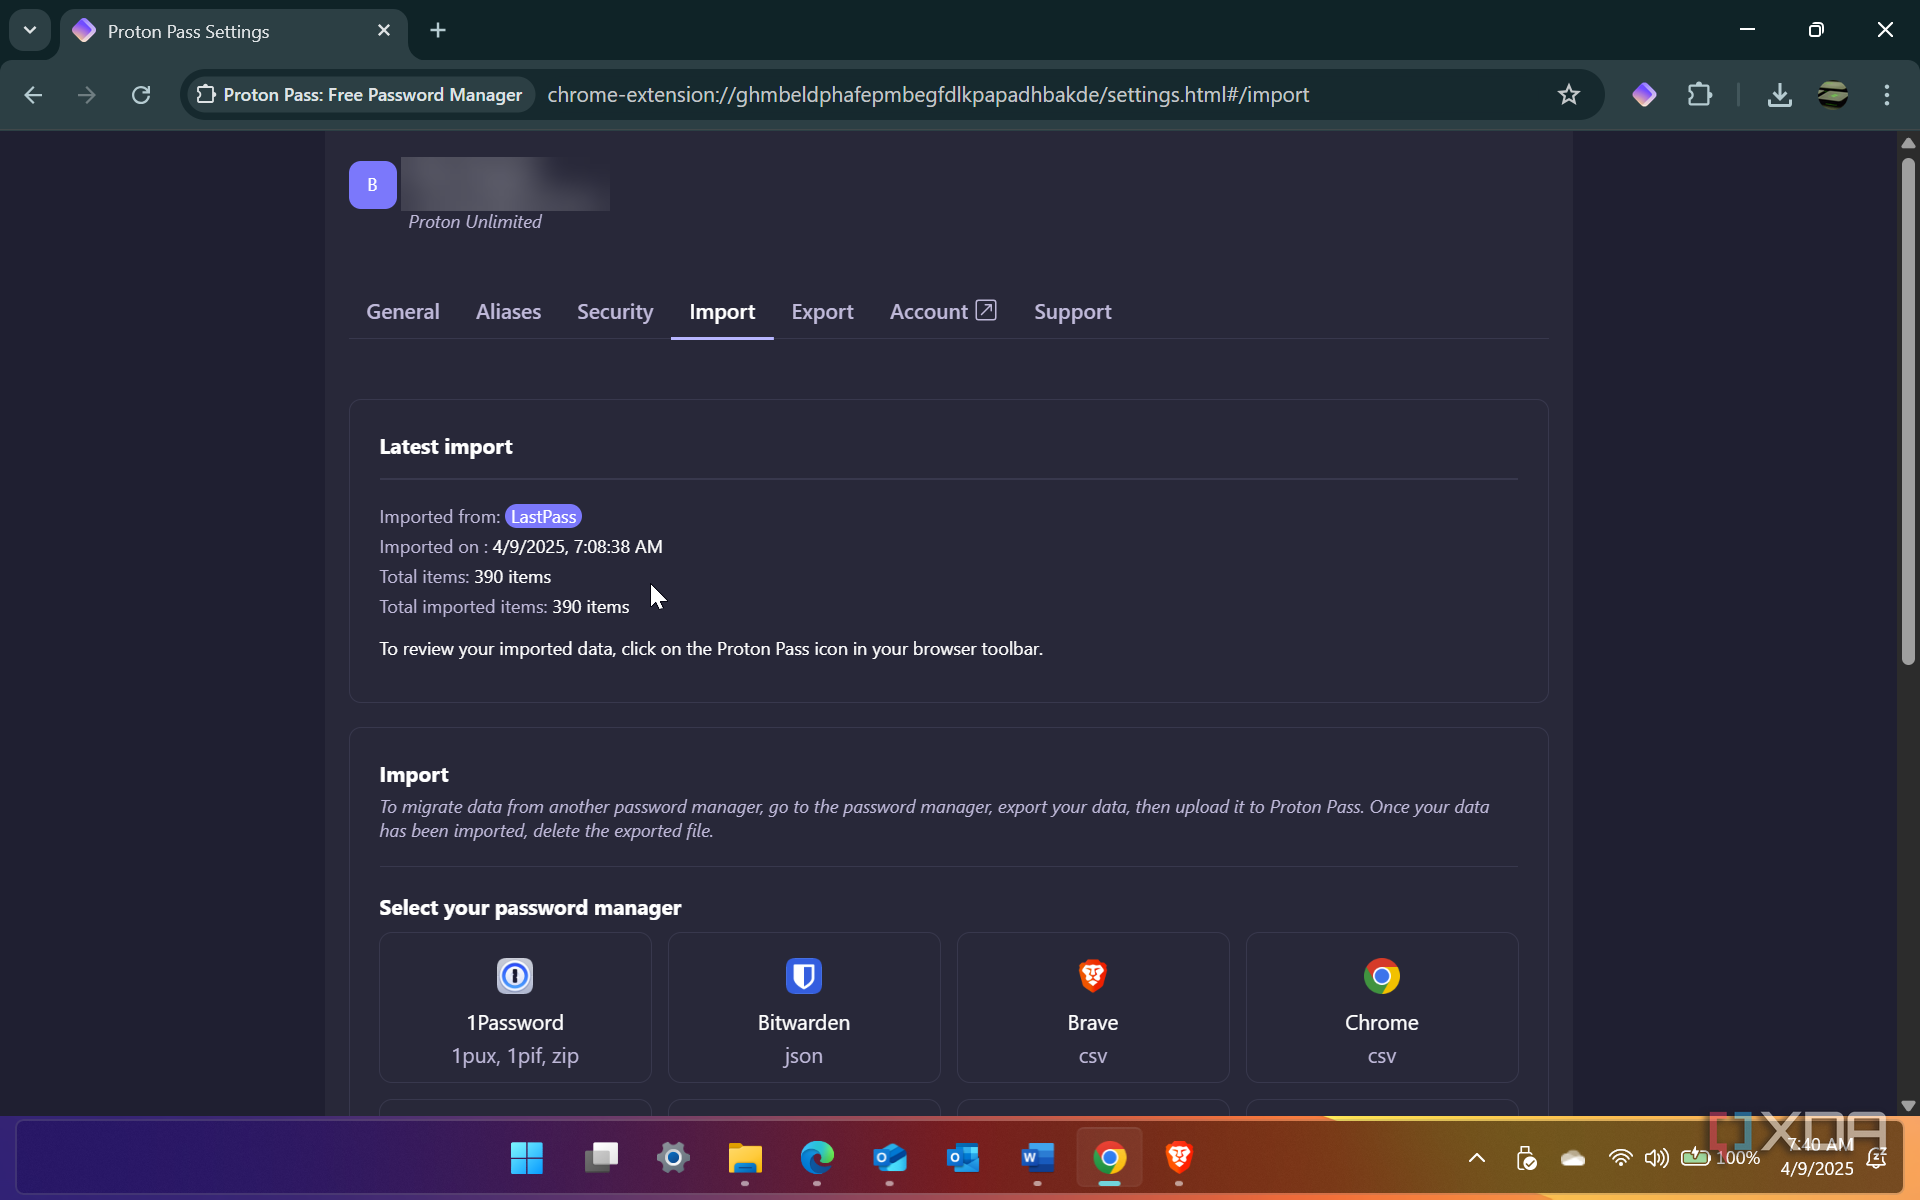
Task: Click the address bar URL
Action: 928,95
